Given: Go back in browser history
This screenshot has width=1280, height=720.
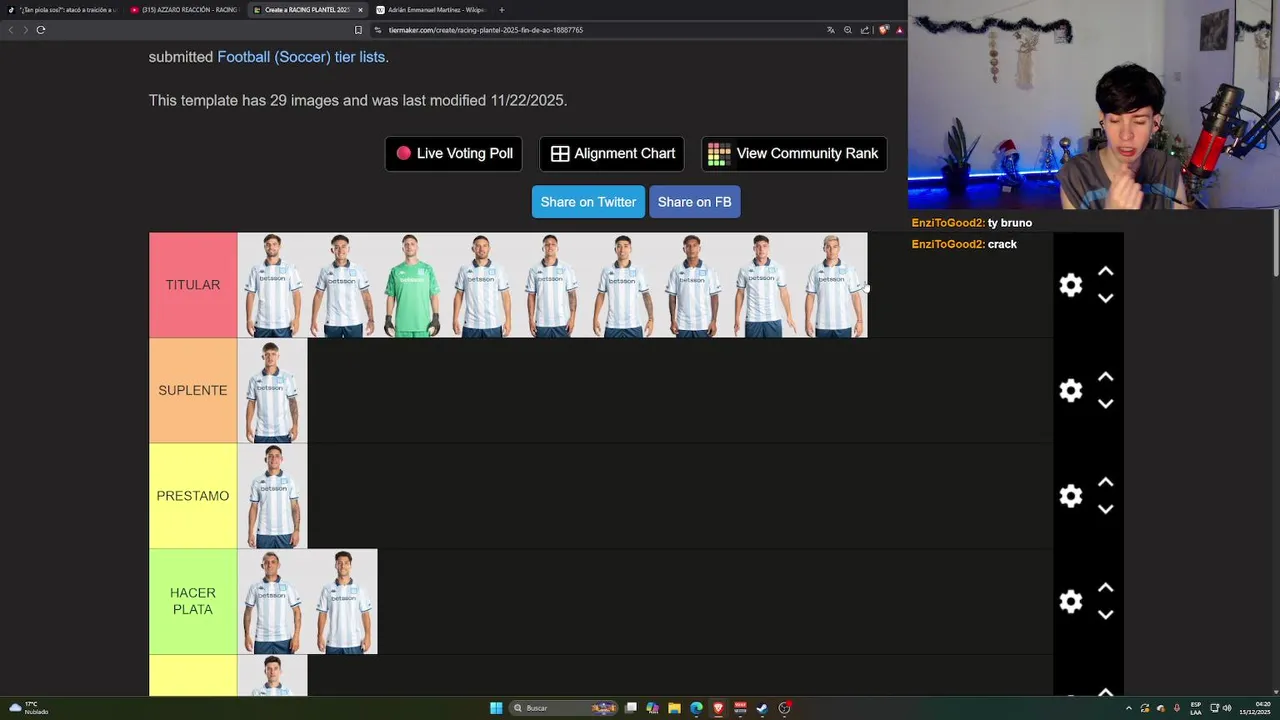Looking at the screenshot, I should (11, 30).
